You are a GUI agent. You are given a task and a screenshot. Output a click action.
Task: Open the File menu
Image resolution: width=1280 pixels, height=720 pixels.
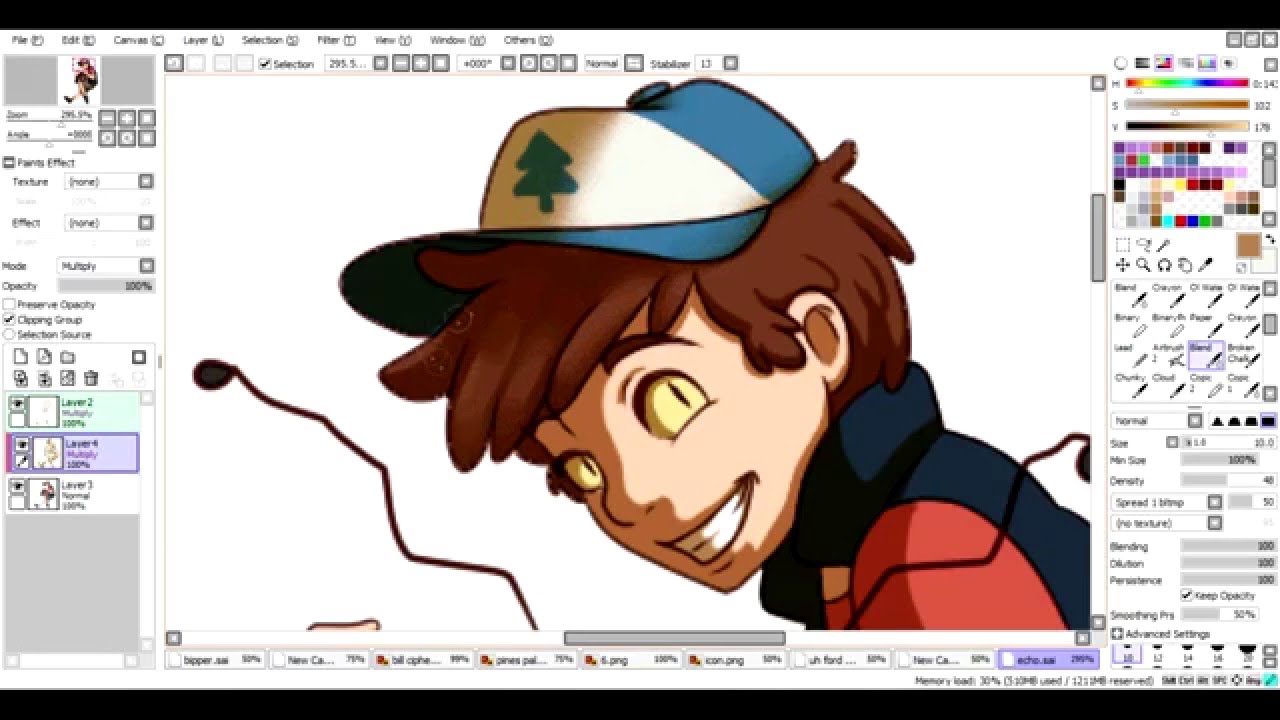[27, 40]
